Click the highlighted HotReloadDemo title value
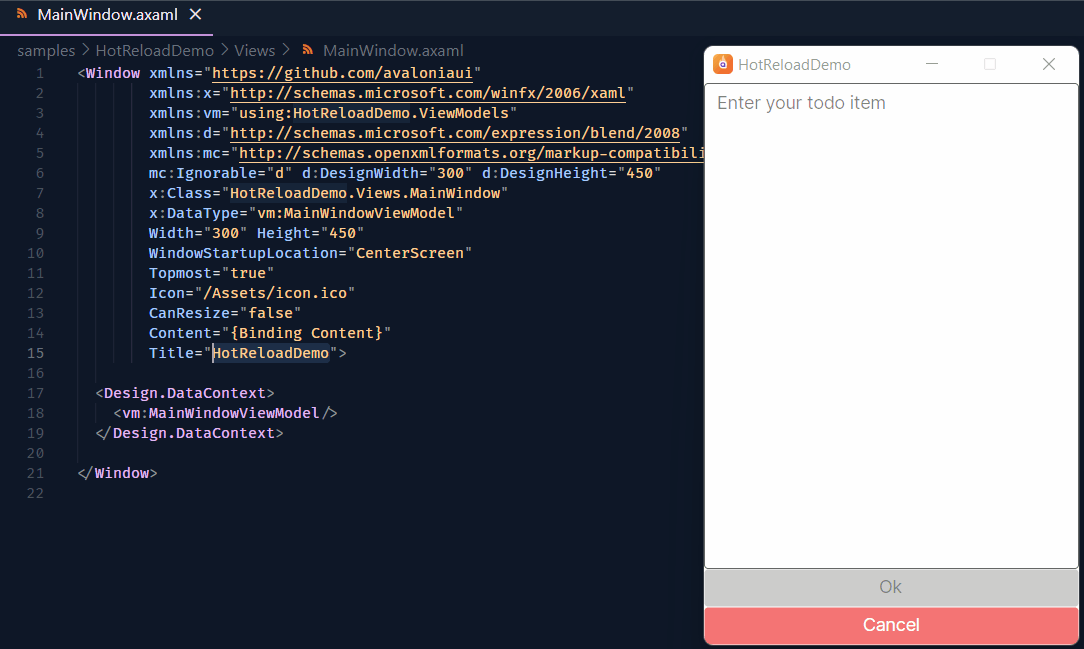This screenshot has height=649, width=1084. click(x=270, y=353)
